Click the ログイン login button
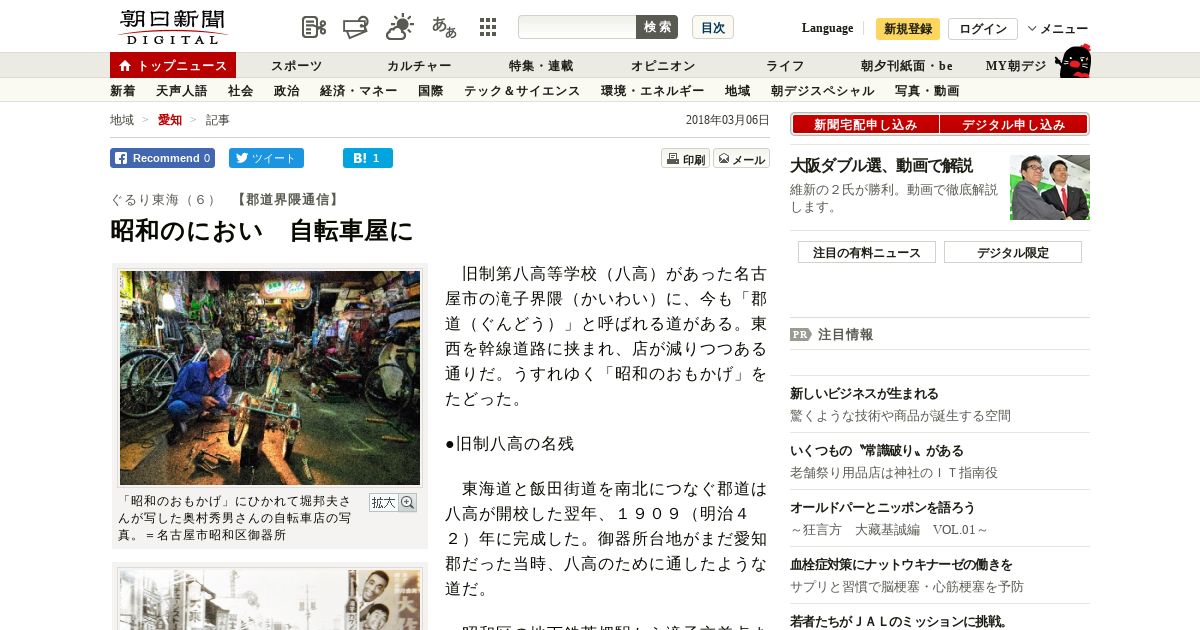 point(983,29)
